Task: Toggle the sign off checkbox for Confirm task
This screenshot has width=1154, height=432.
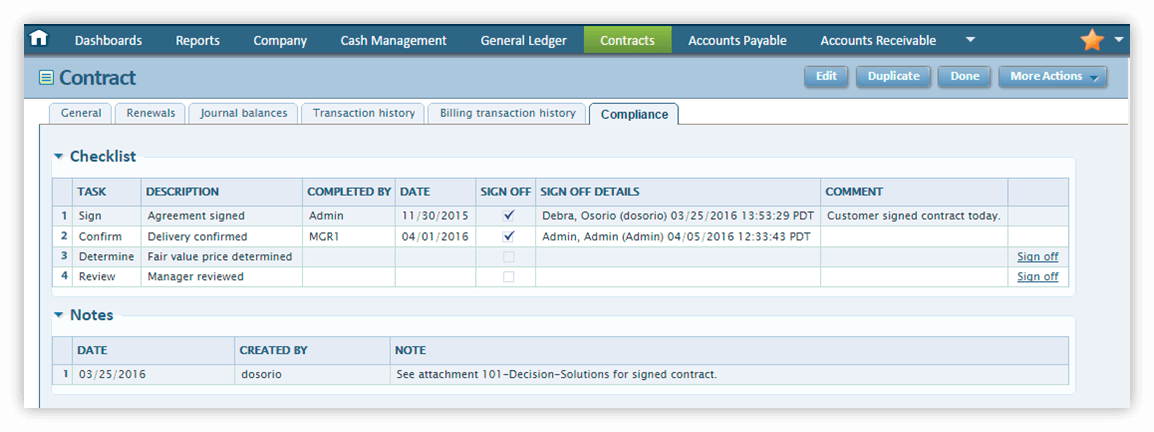Action: 509,236
